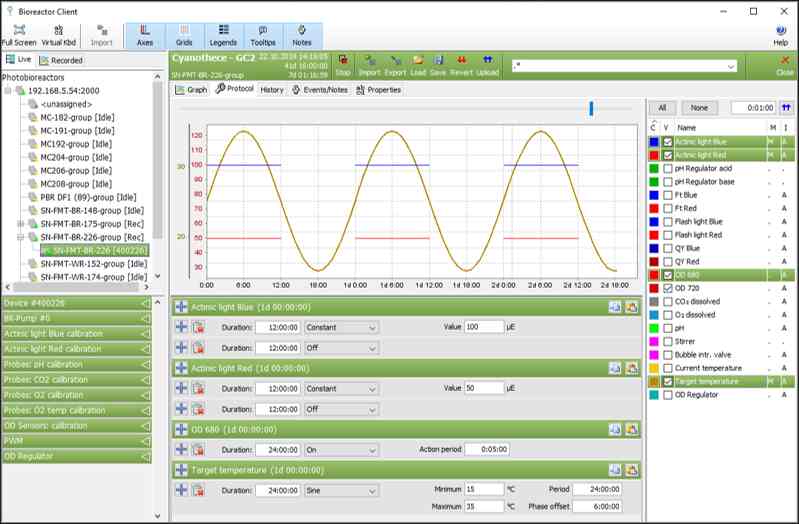Open the Sine mode dropdown for Target temperature
Image resolution: width=799 pixels, height=524 pixels.
[x=341, y=490]
